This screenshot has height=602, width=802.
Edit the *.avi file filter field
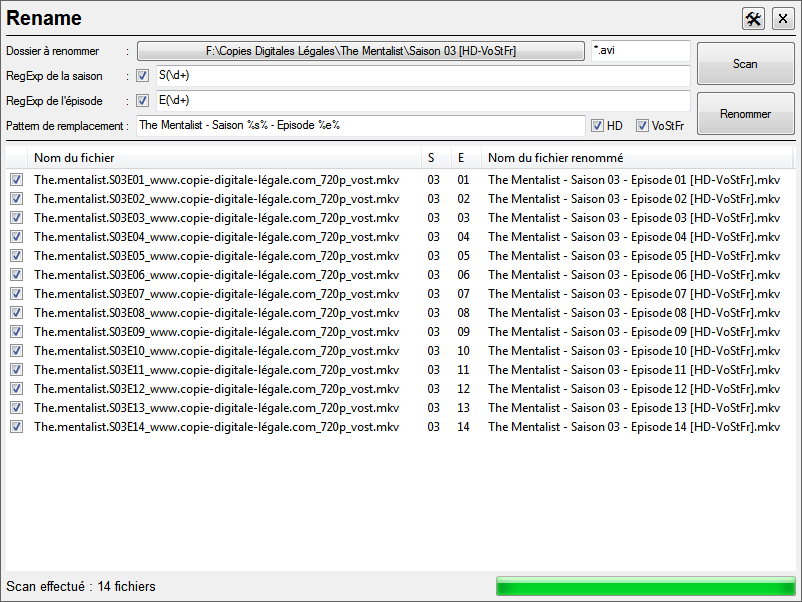point(639,51)
